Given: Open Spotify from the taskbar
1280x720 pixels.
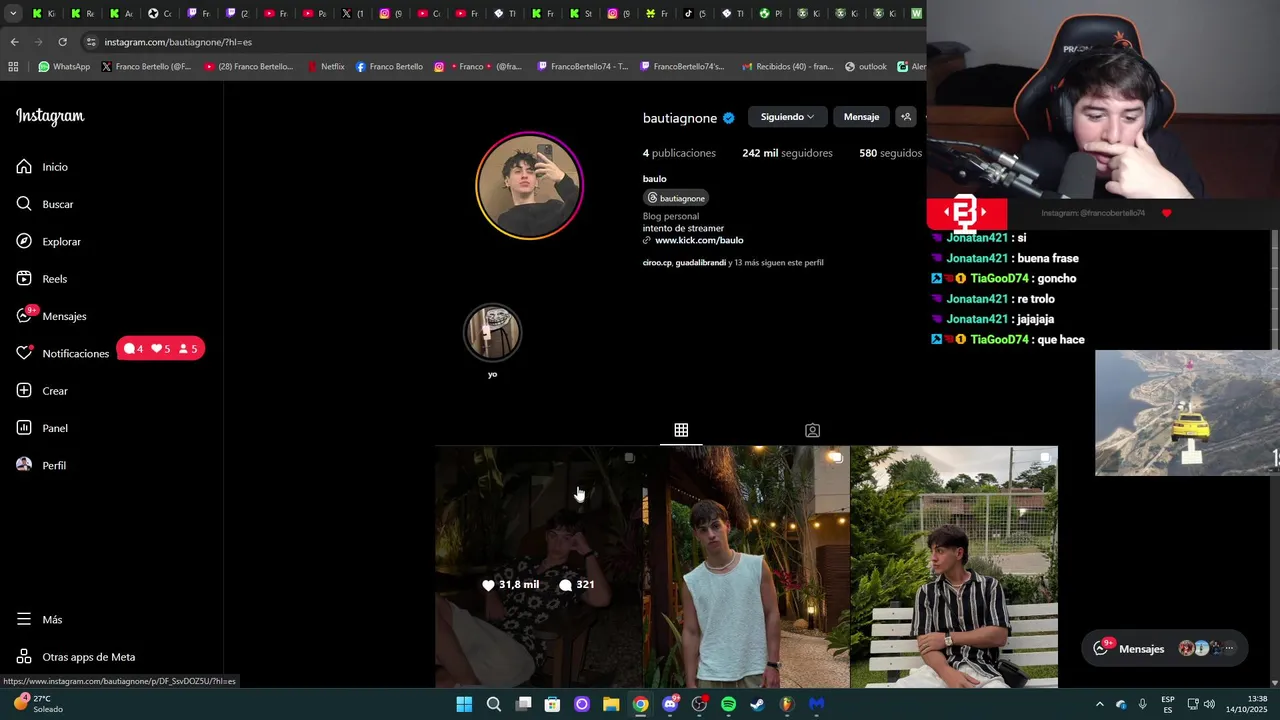Looking at the screenshot, I should tap(728, 704).
